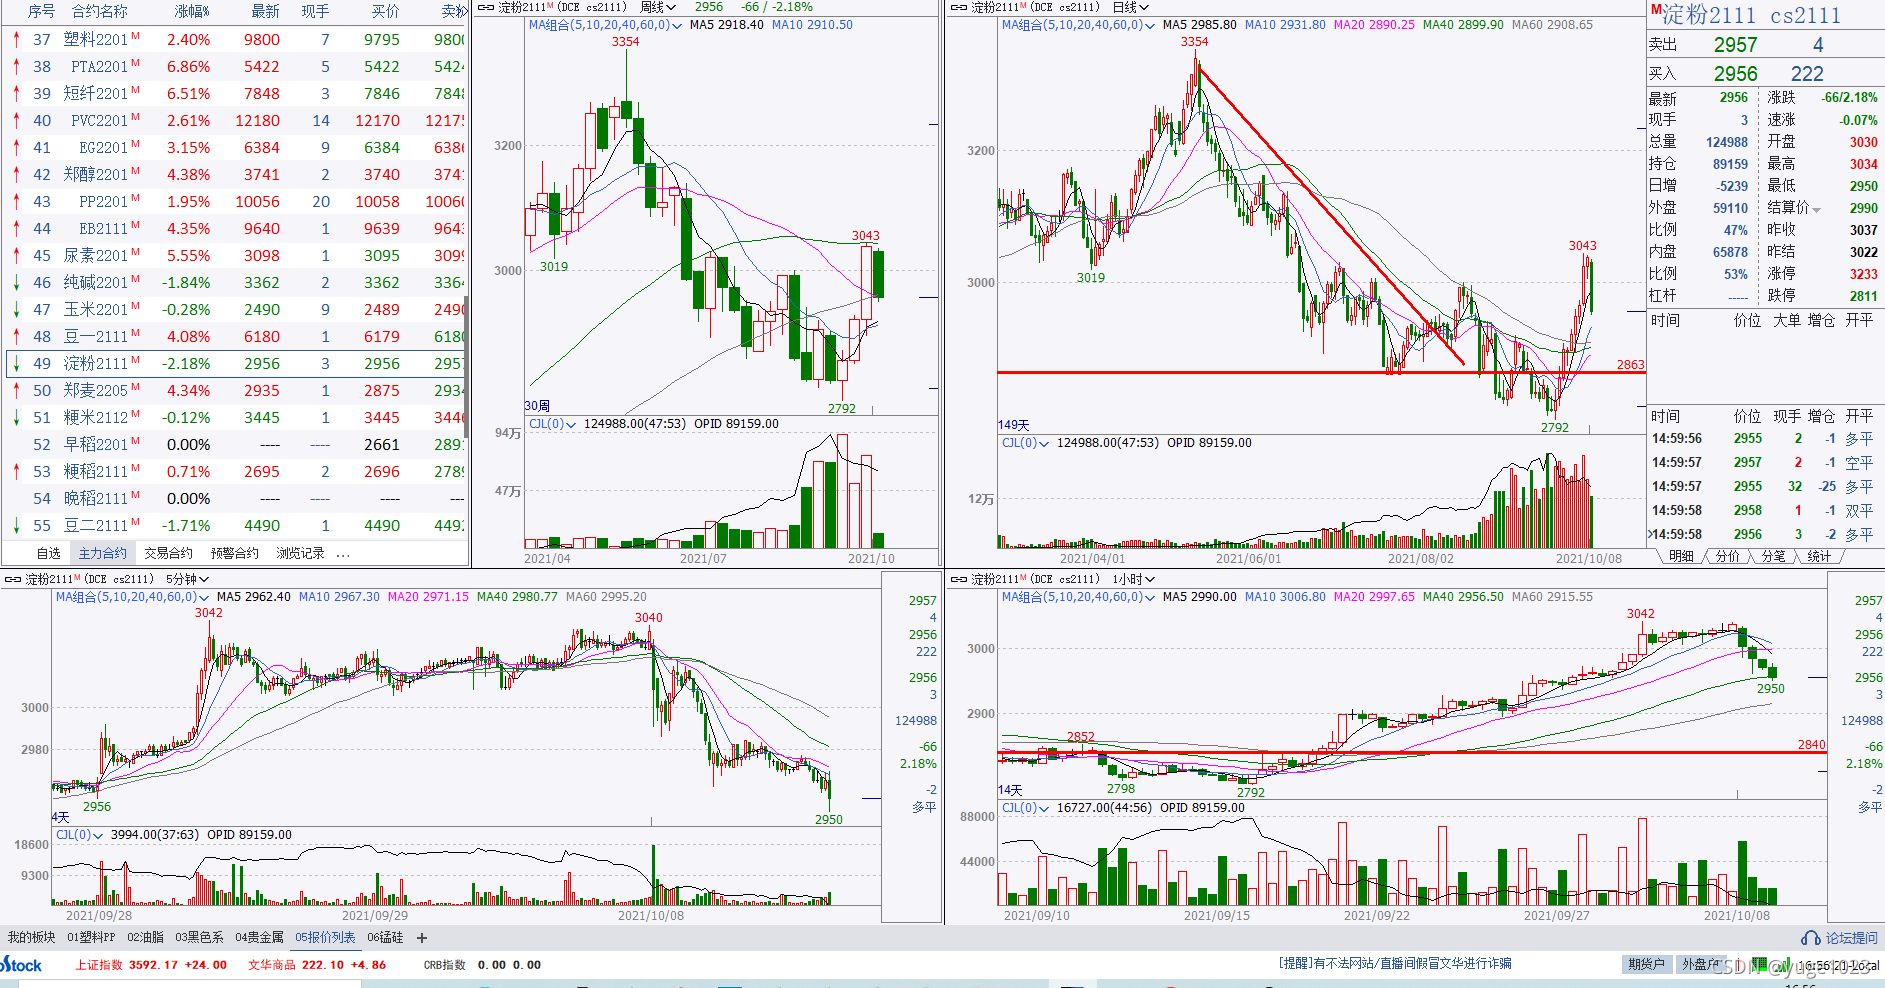Select PTA2201 contract row

point(236,67)
